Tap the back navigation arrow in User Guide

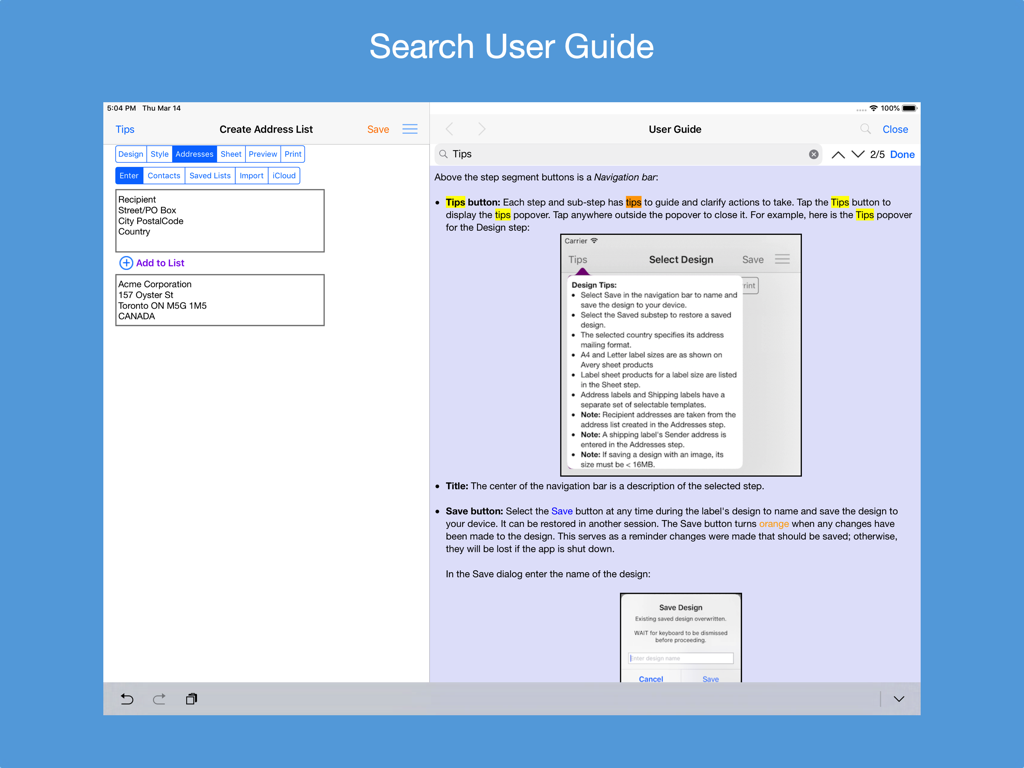point(449,128)
